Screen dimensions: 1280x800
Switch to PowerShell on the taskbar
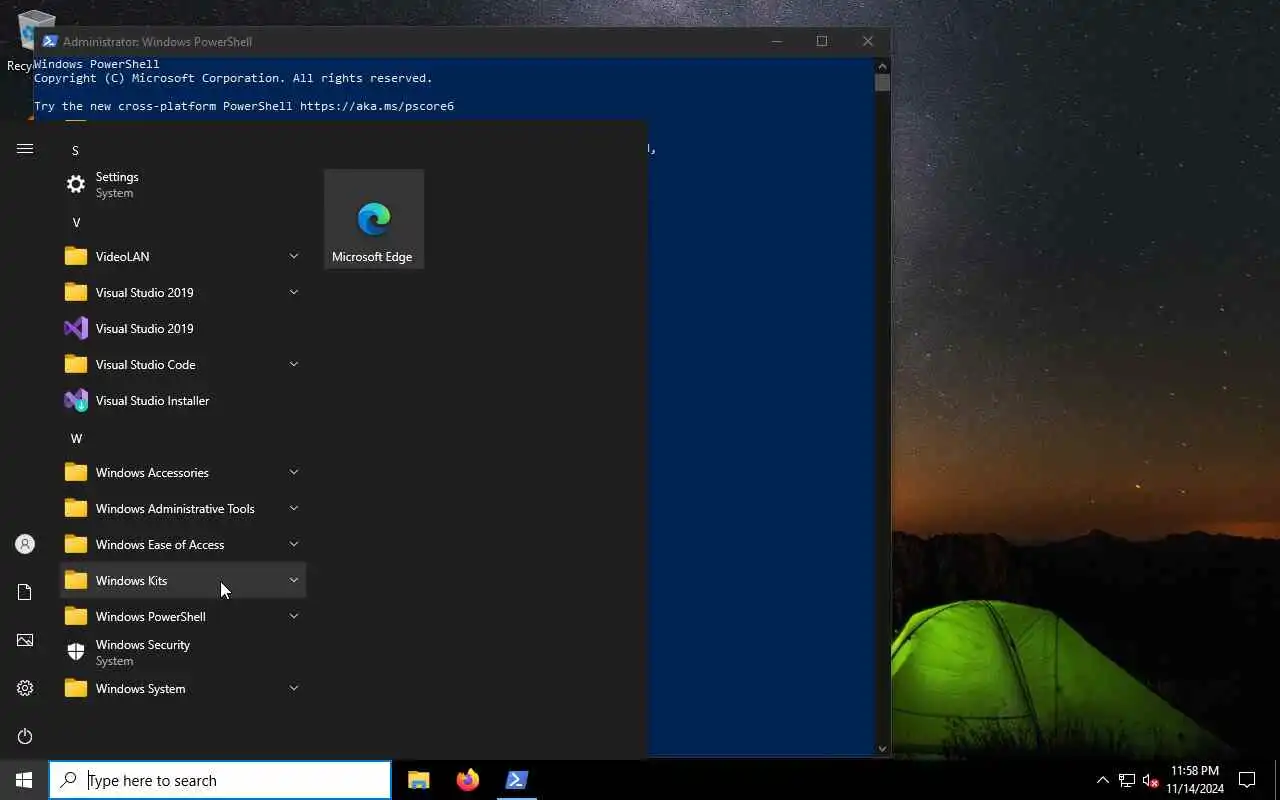[516, 780]
